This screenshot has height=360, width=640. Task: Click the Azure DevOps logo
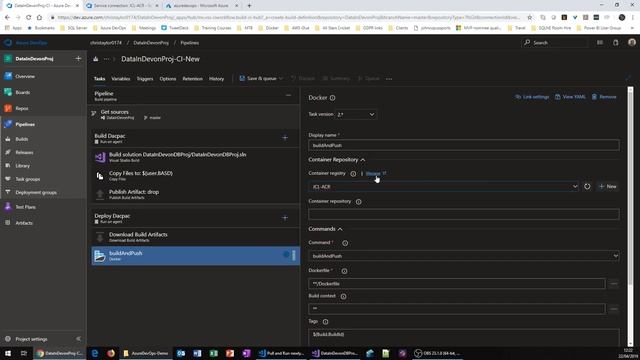pos(8,43)
